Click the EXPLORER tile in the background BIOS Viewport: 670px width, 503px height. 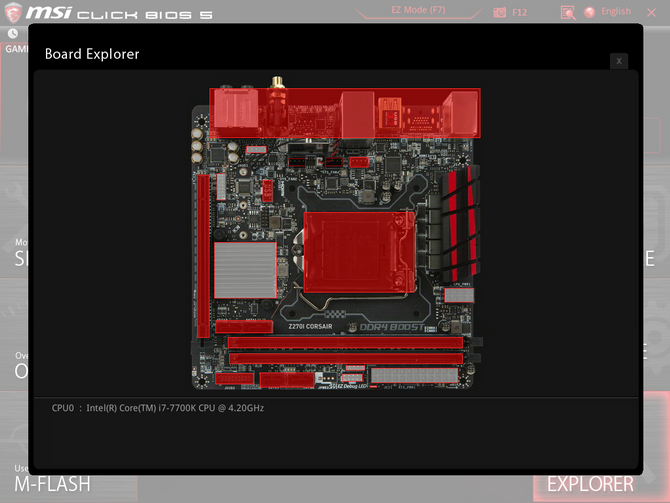click(x=591, y=485)
